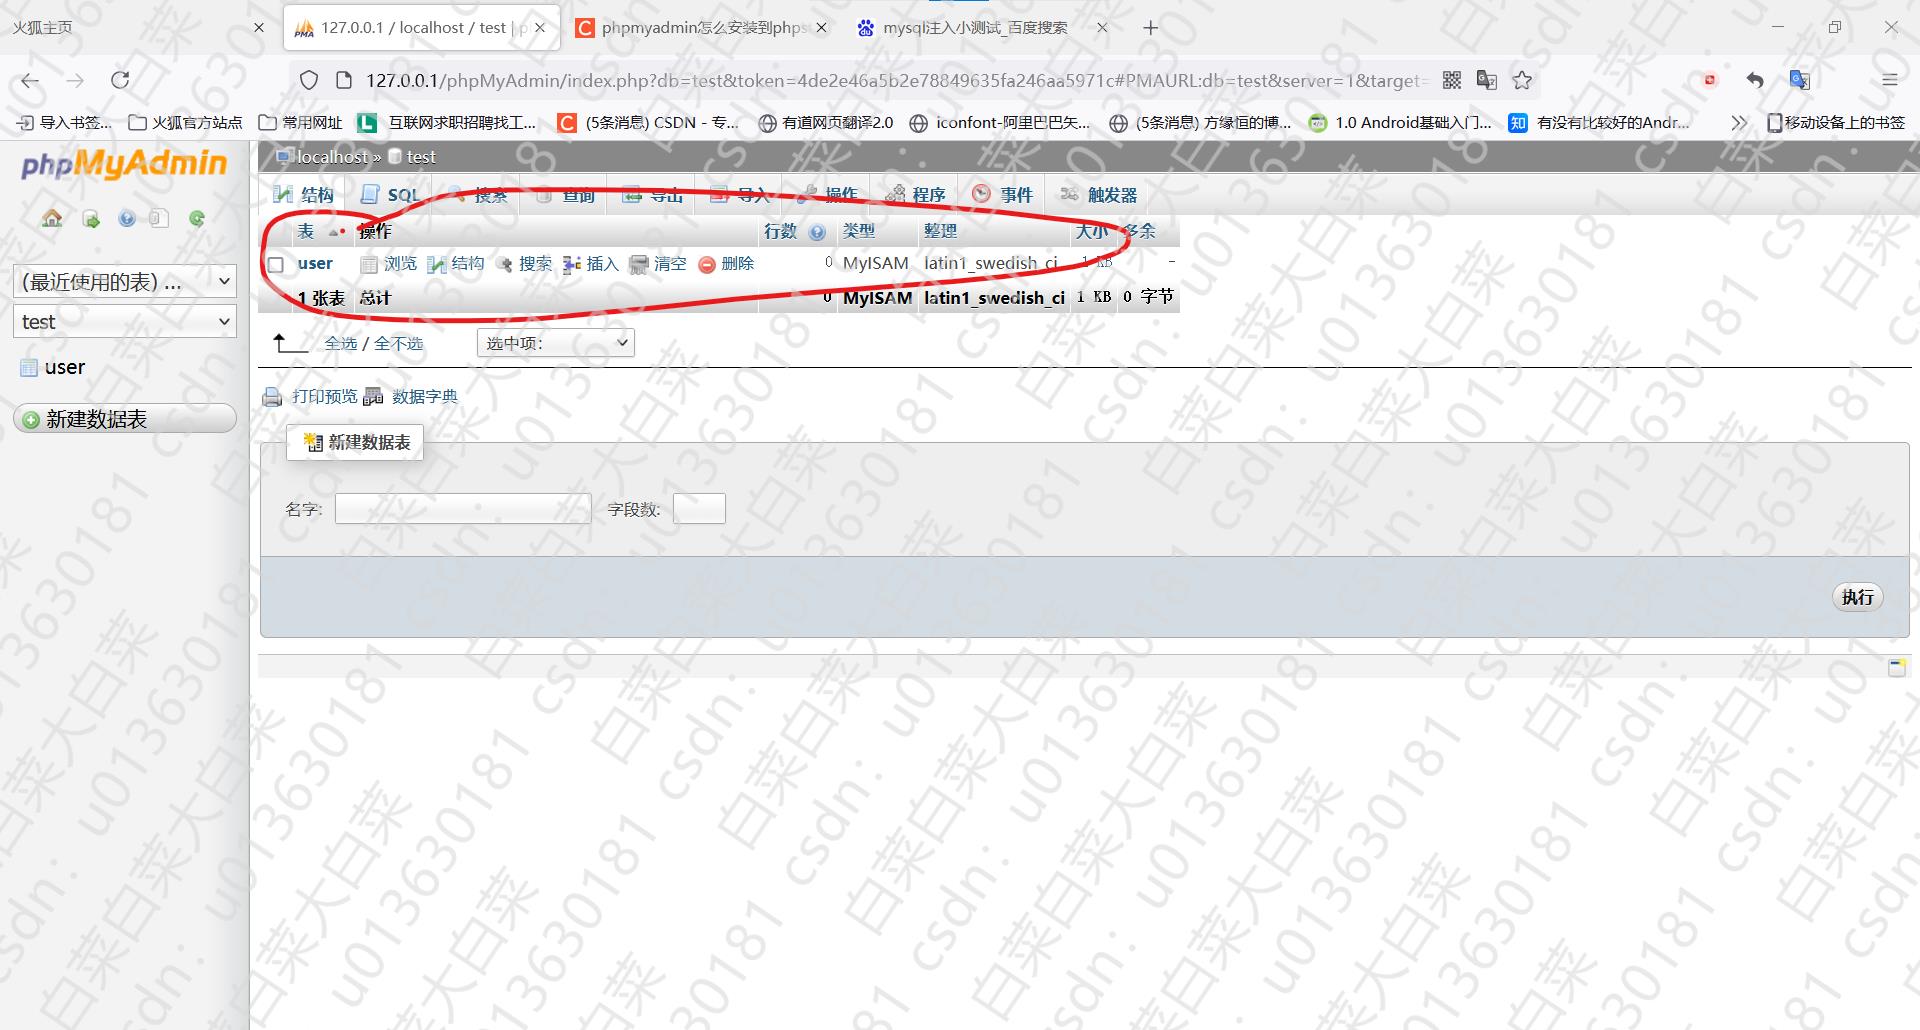Bookmark this page with the star icon

[x=1522, y=80]
